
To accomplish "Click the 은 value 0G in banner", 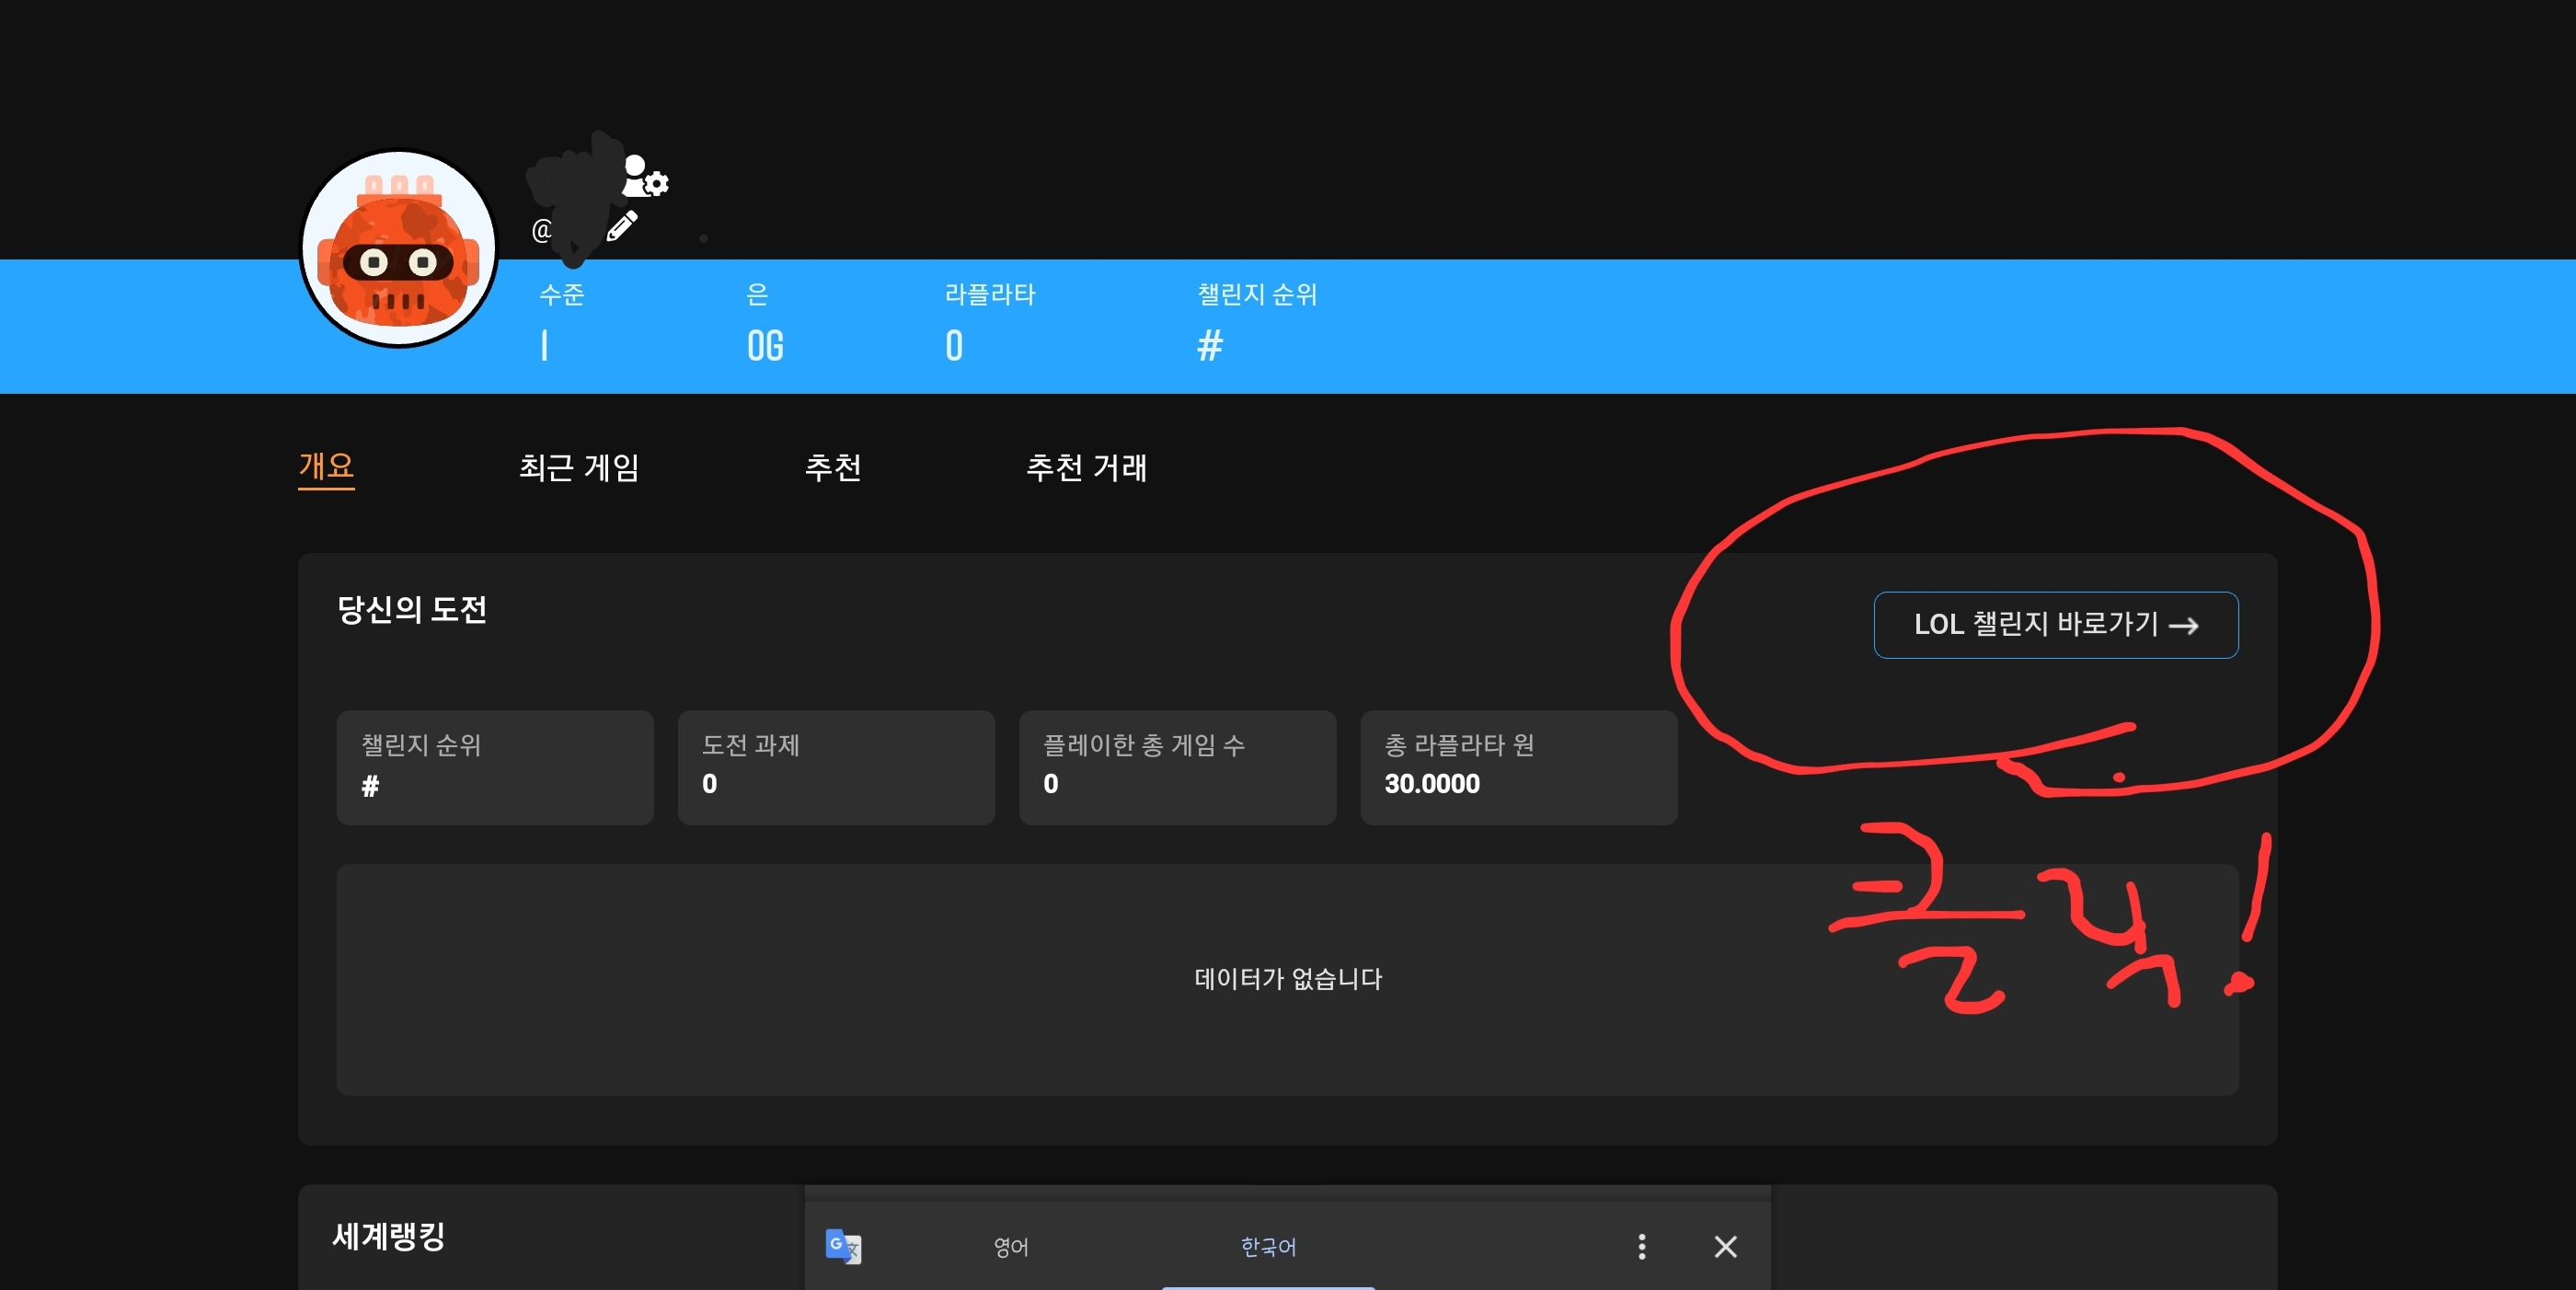I will 765,346.
